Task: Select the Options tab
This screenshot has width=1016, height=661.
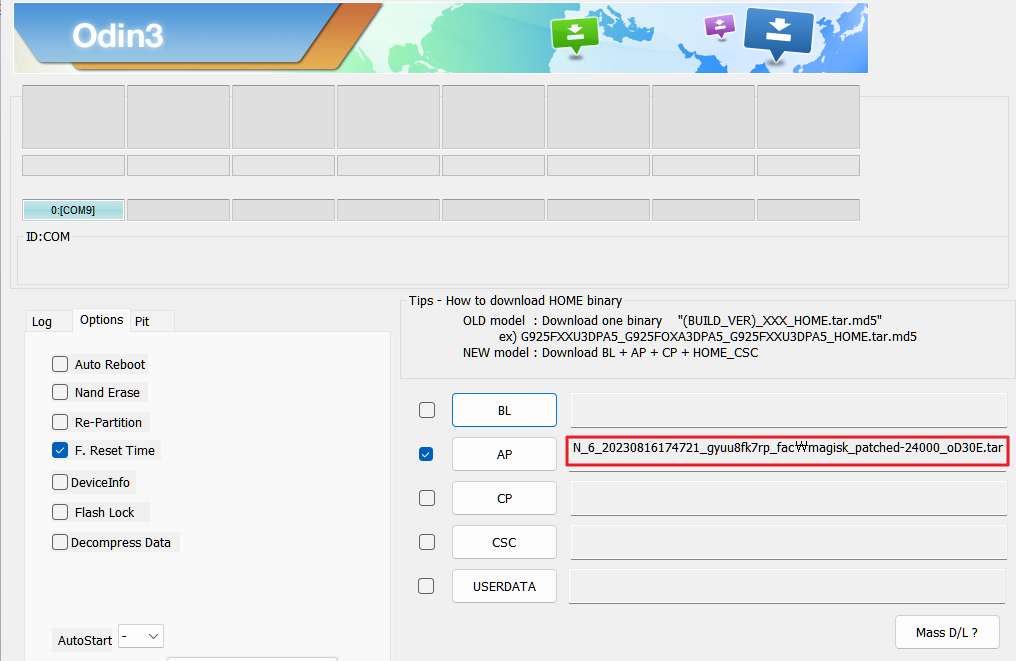Action: pyautogui.click(x=102, y=319)
